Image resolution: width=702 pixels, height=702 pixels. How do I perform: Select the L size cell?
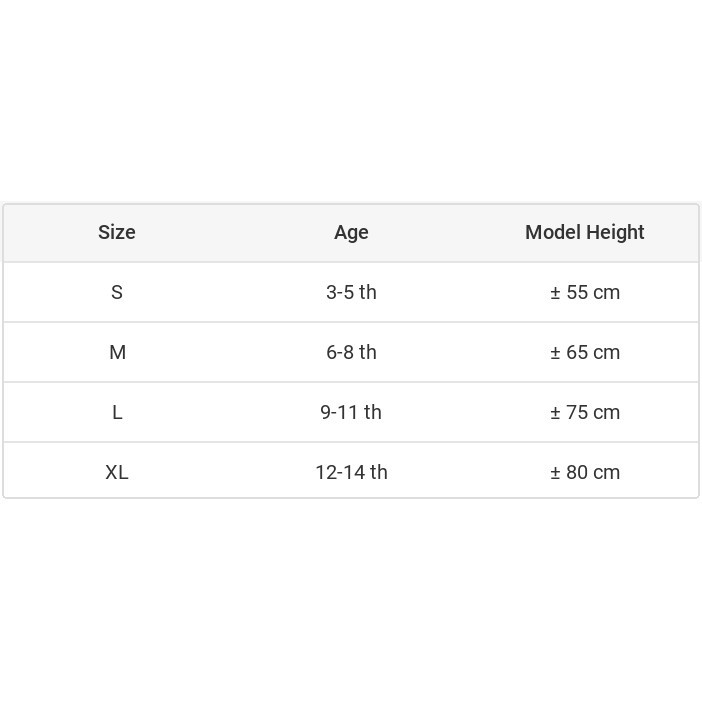[x=117, y=412]
